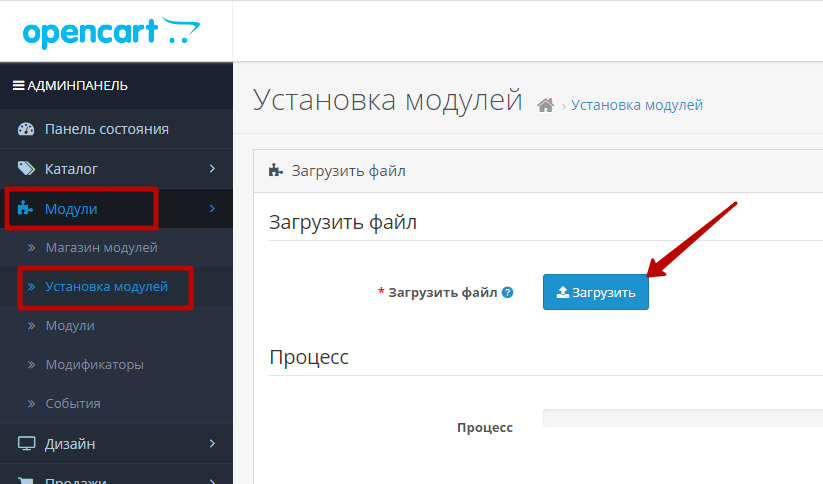Expand the Каталог menu arrow
This screenshot has width=823, height=484.
coord(212,169)
